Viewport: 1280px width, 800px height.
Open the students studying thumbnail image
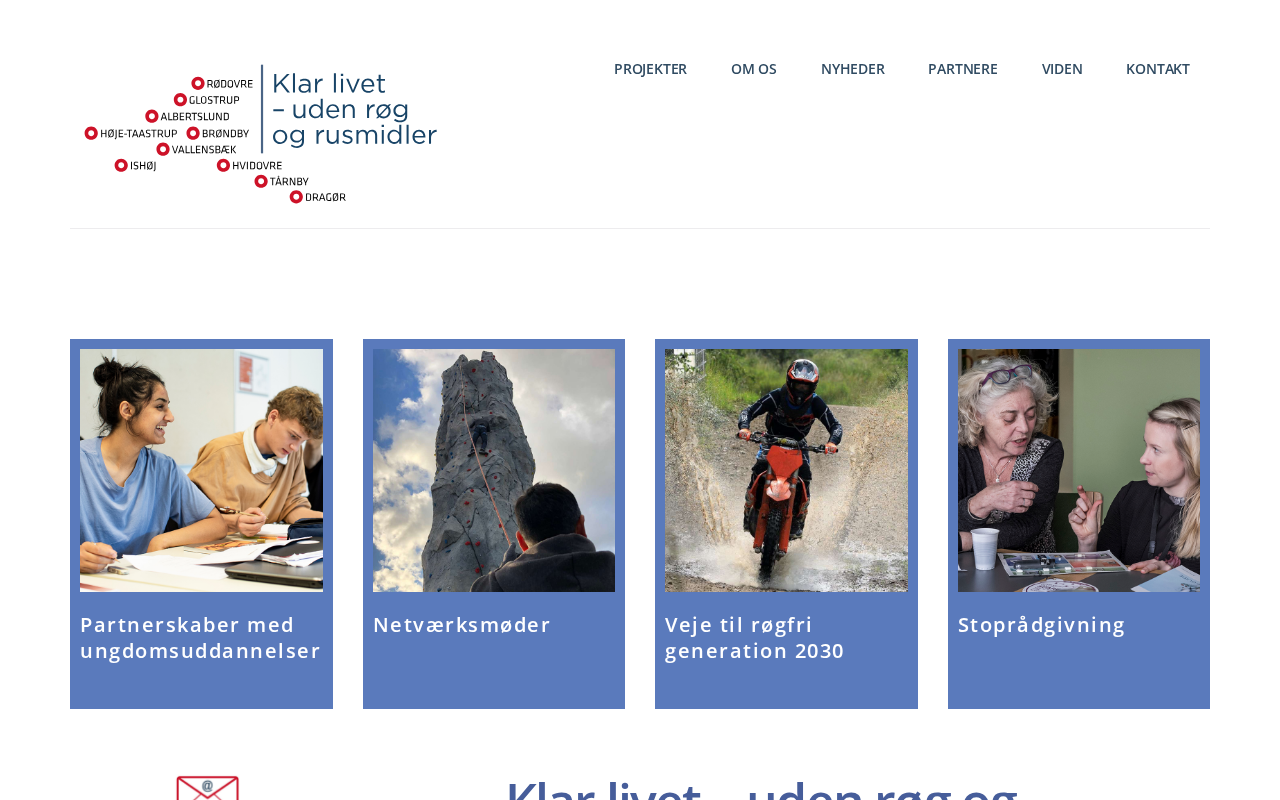coord(201,470)
